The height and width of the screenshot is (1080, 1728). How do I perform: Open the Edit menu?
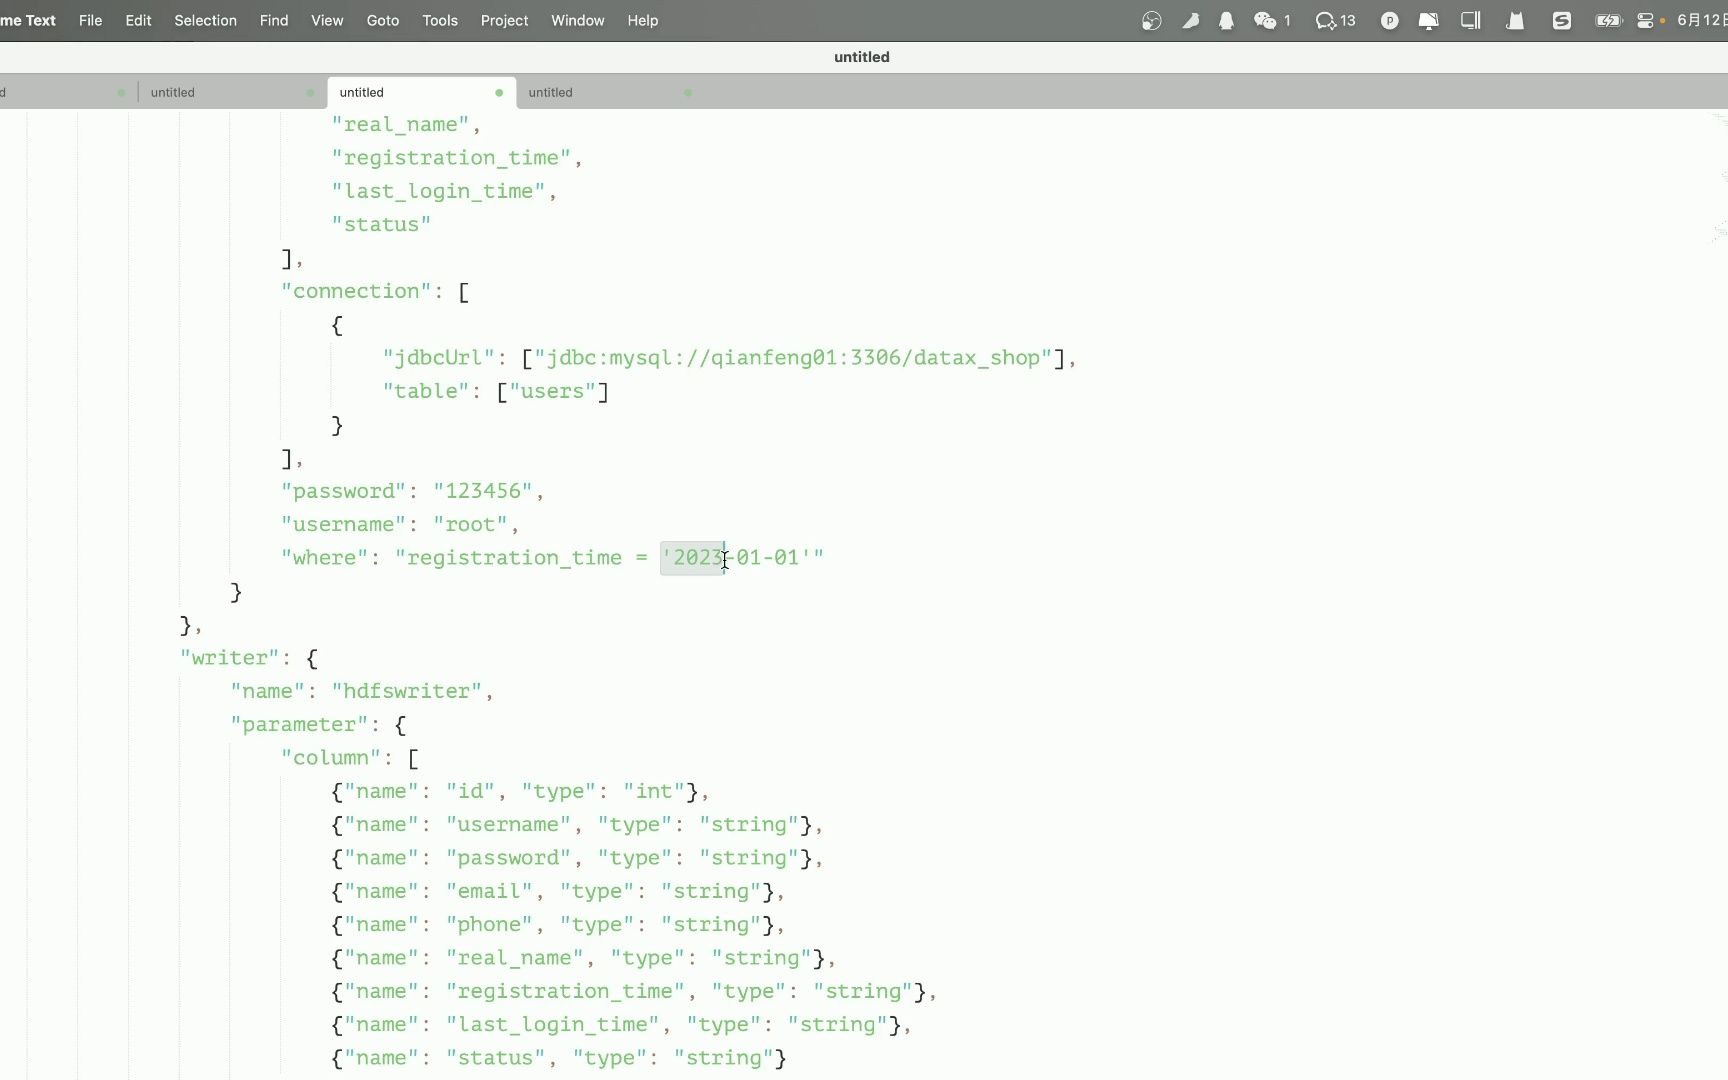click(x=138, y=20)
